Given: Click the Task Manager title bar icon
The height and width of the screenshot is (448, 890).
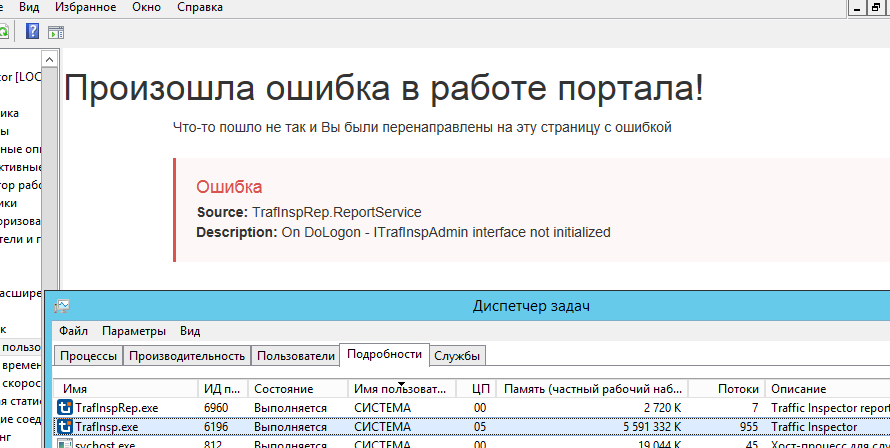Looking at the screenshot, I should pos(62,307).
